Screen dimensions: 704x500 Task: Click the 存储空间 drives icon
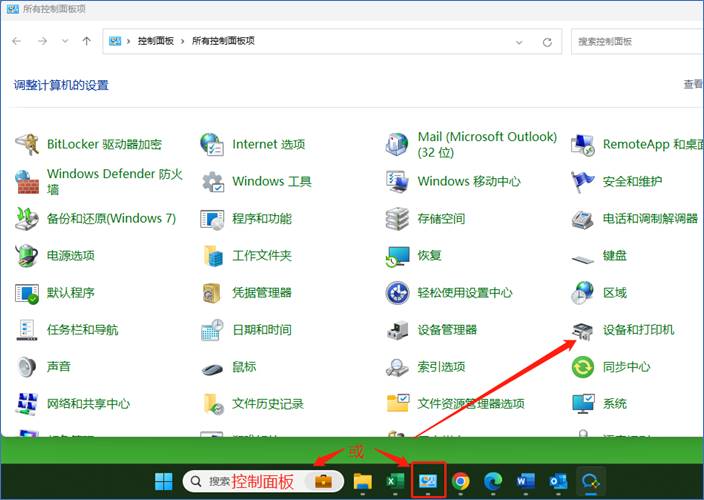[x=397, y=219]
